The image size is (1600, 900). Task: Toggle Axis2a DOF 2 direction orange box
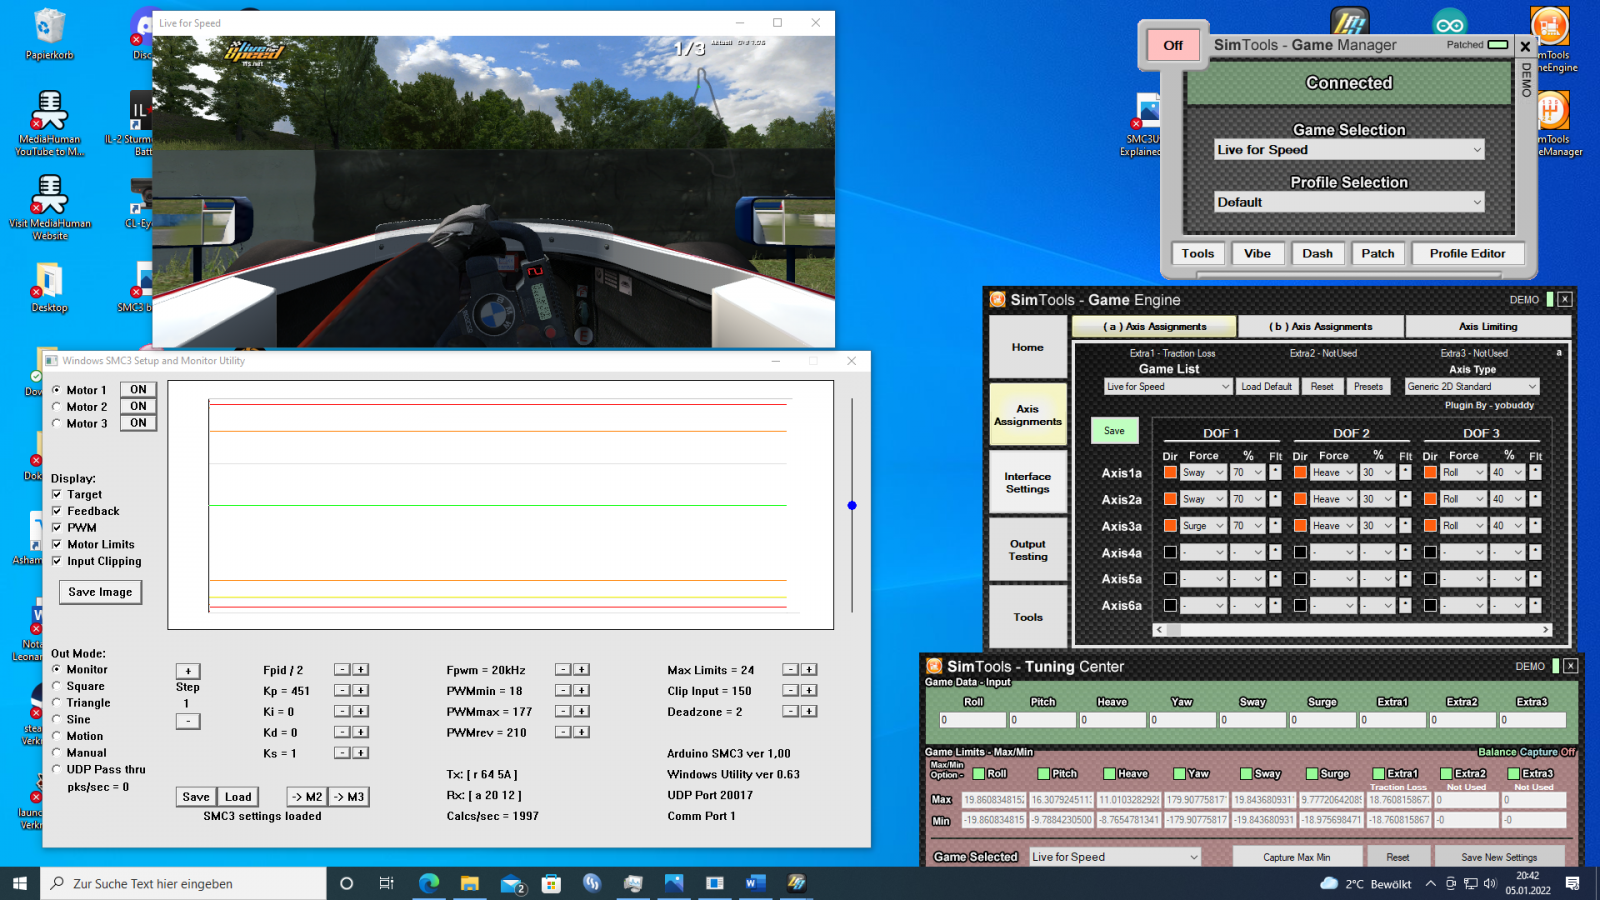[x=1300, y=499]
